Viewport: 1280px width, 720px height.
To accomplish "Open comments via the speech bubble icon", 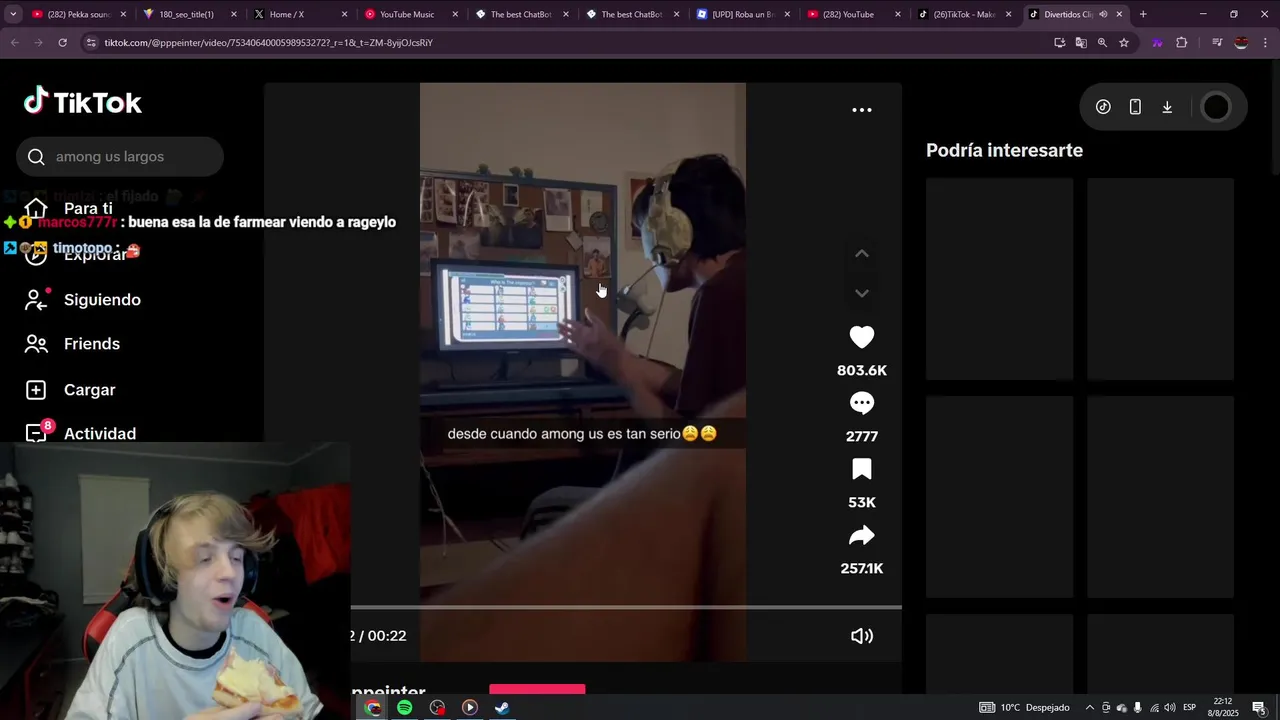I will 861,403.
